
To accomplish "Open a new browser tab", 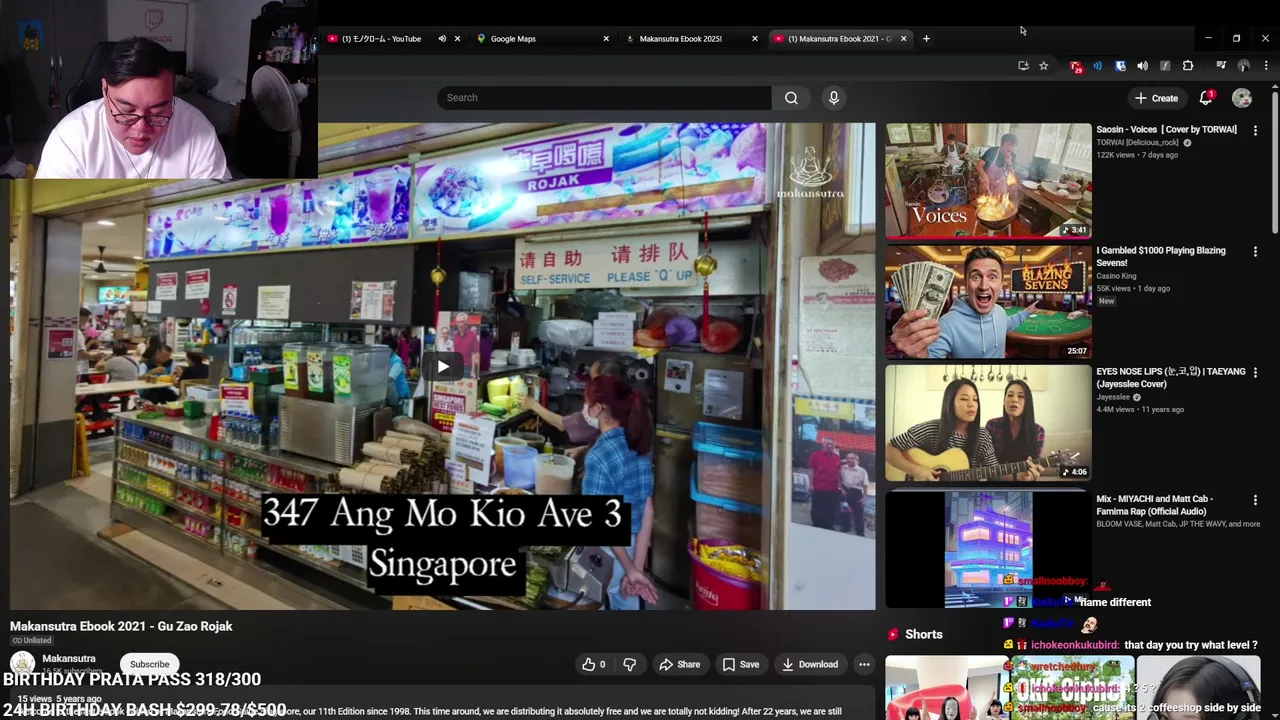I will point(926,39).
